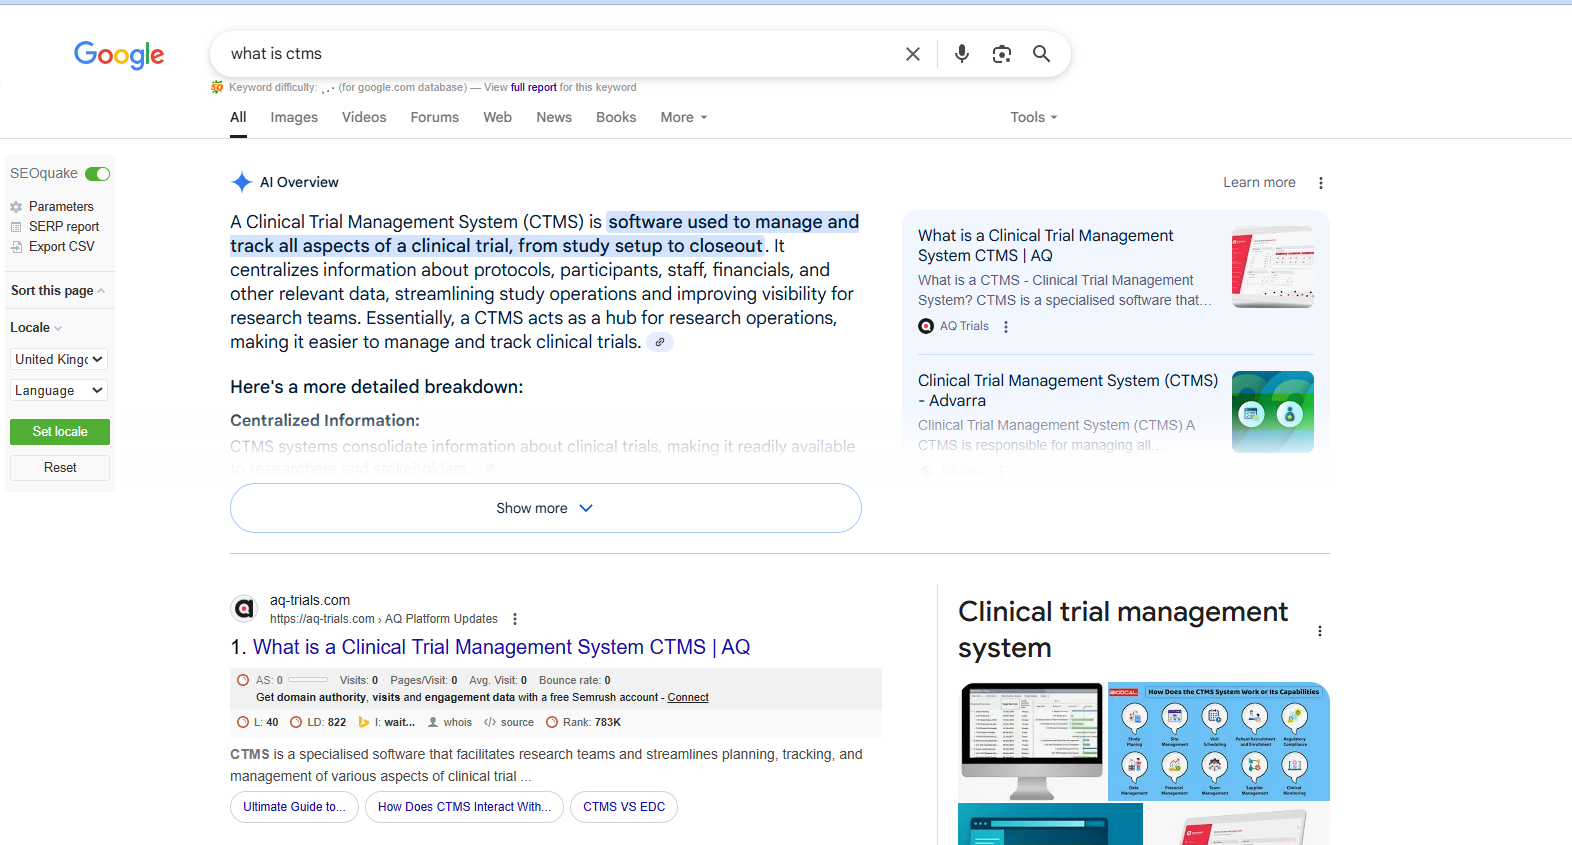Toggle the SEOquake switch off
Image resolution: width=1572 pixels, height=845 pixels.
coord(98,174)
